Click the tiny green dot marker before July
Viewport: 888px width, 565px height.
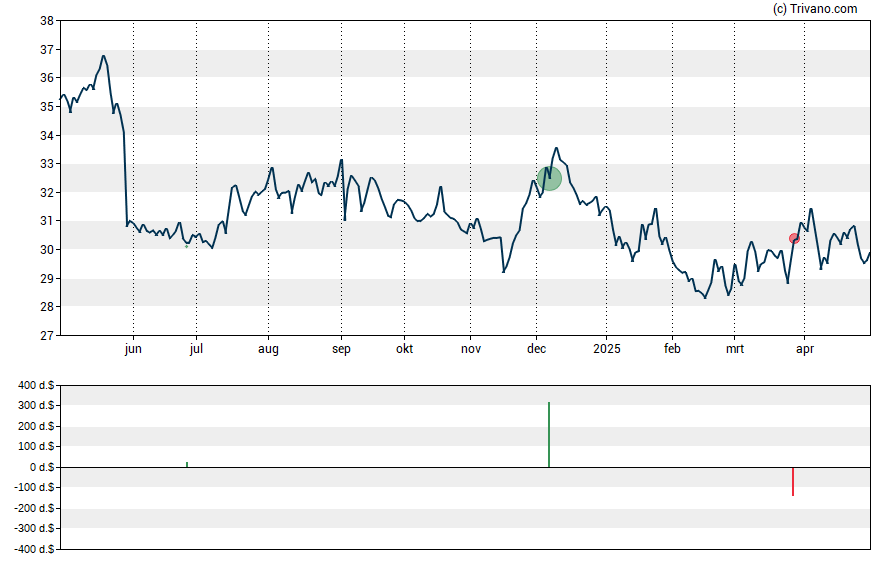coord(186,246)
